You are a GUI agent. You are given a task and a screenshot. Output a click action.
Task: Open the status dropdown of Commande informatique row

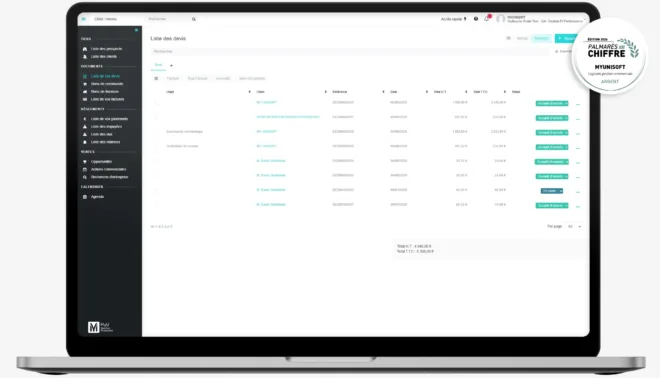coord(552,133)
